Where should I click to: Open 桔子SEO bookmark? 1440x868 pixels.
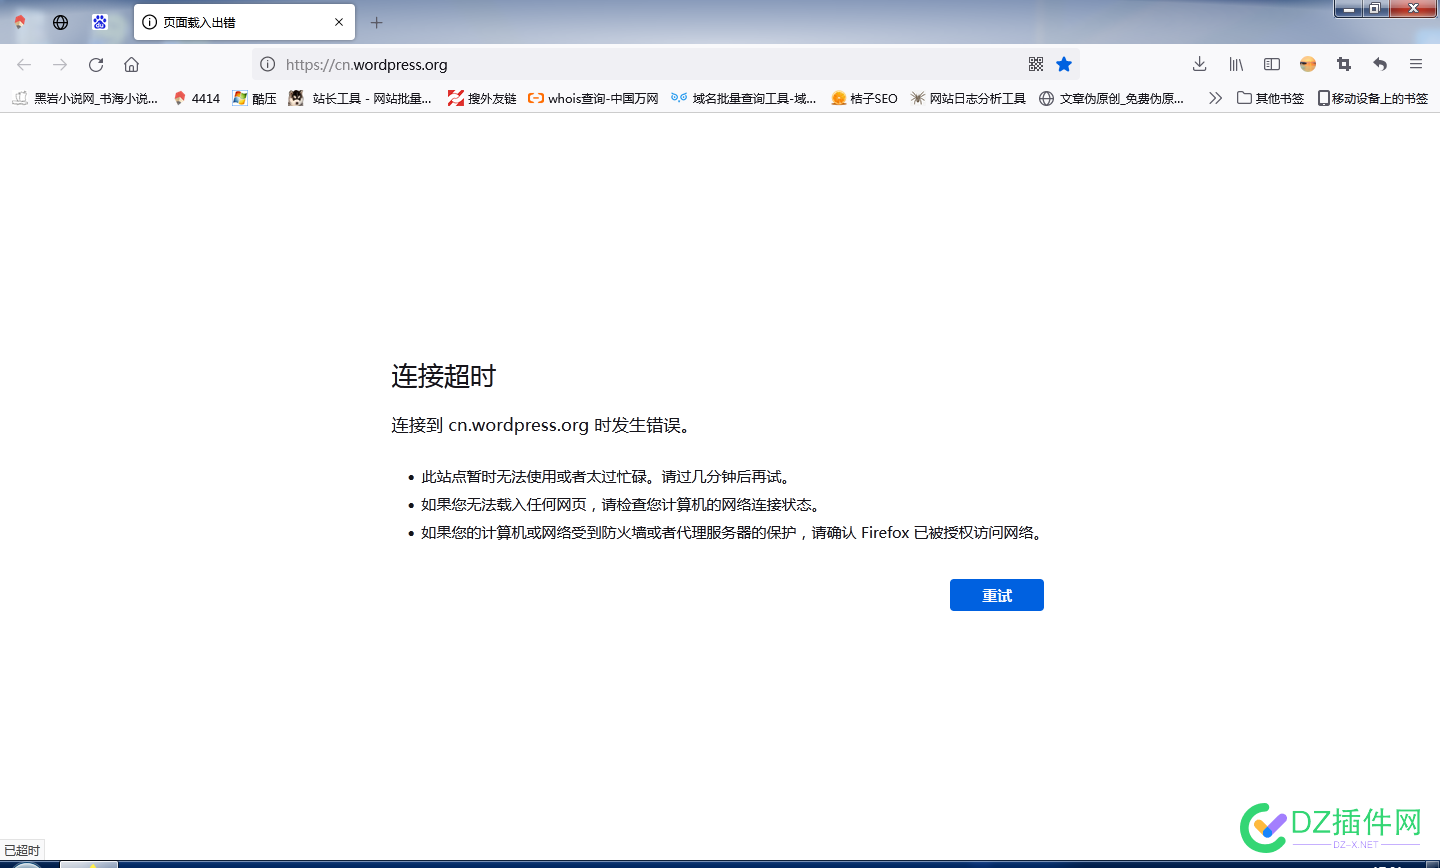pos(864,98)
